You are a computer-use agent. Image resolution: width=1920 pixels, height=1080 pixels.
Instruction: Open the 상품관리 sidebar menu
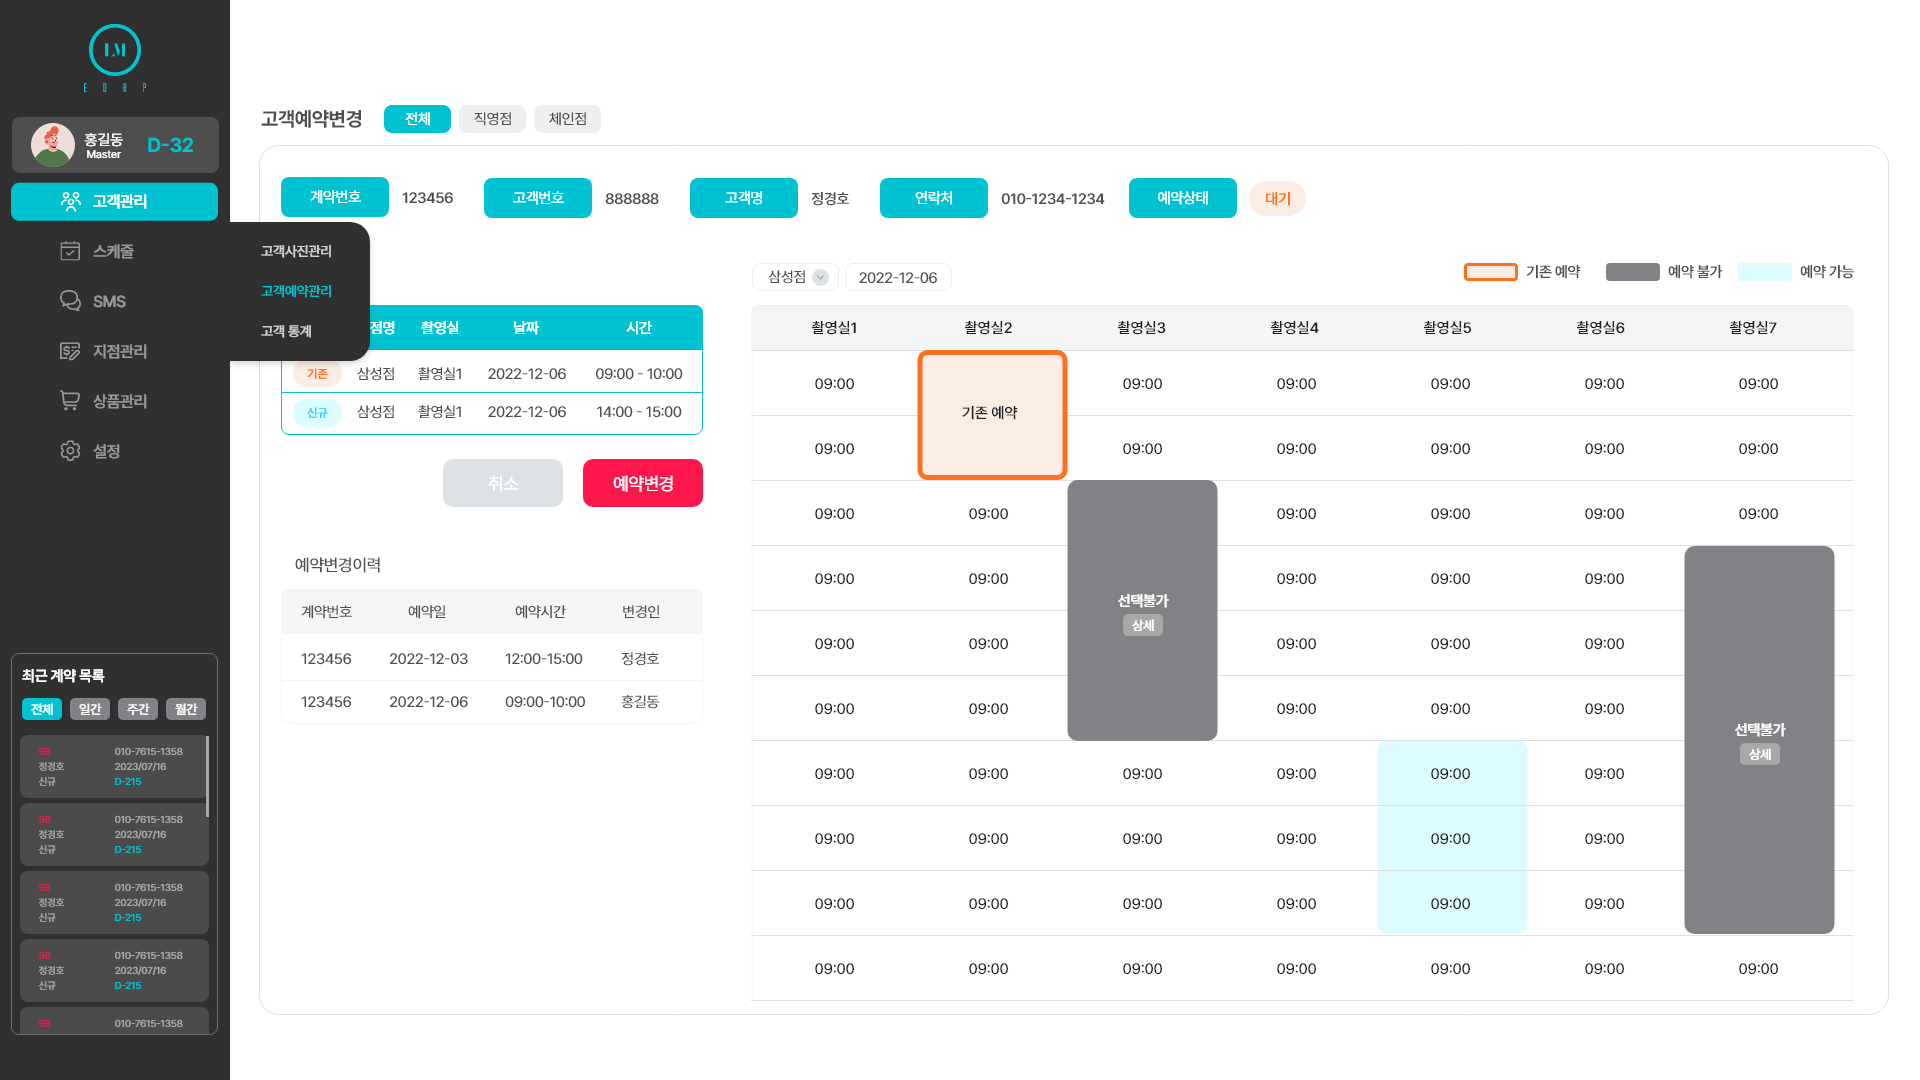pyautogui.click(x=114, y=401)
